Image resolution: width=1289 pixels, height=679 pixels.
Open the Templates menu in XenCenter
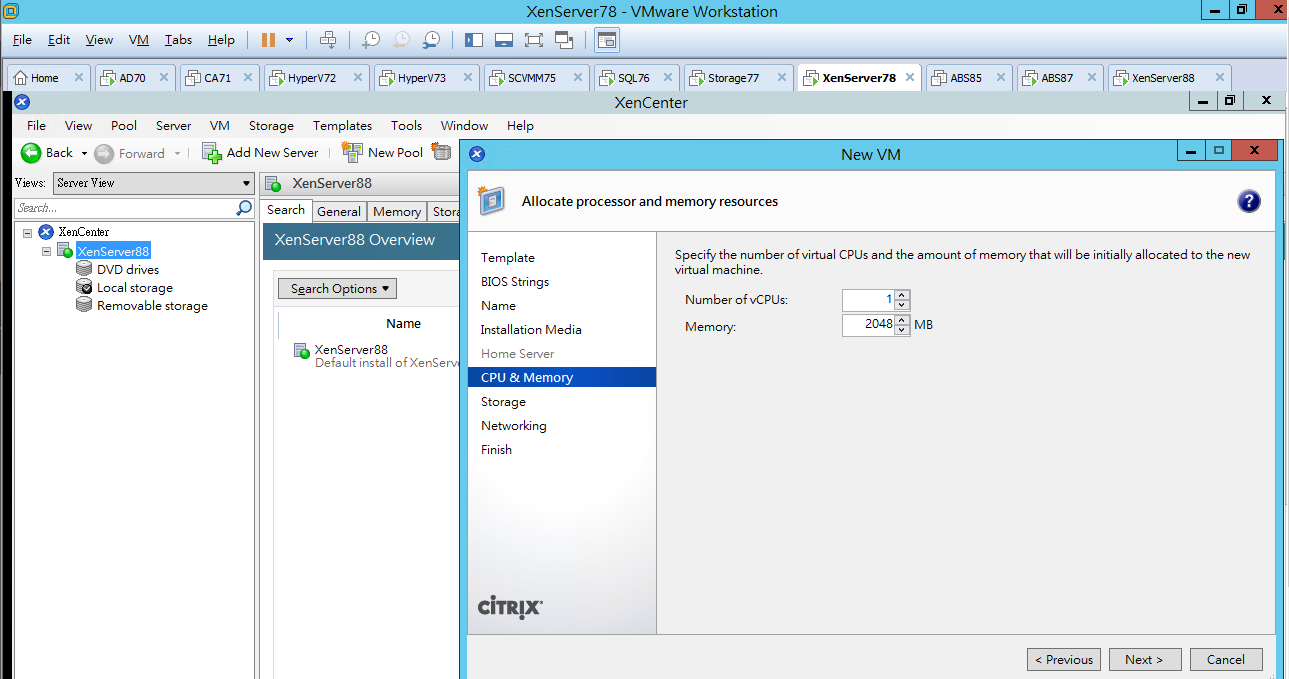pyautogui.click(x=342, y=125)
